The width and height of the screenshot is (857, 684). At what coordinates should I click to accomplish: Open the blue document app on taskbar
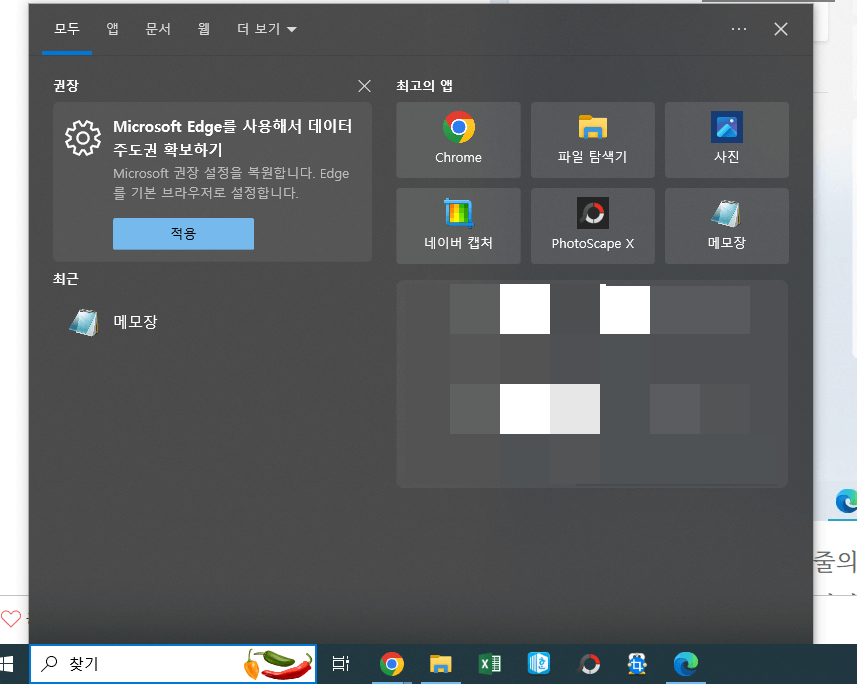[539, 664]
